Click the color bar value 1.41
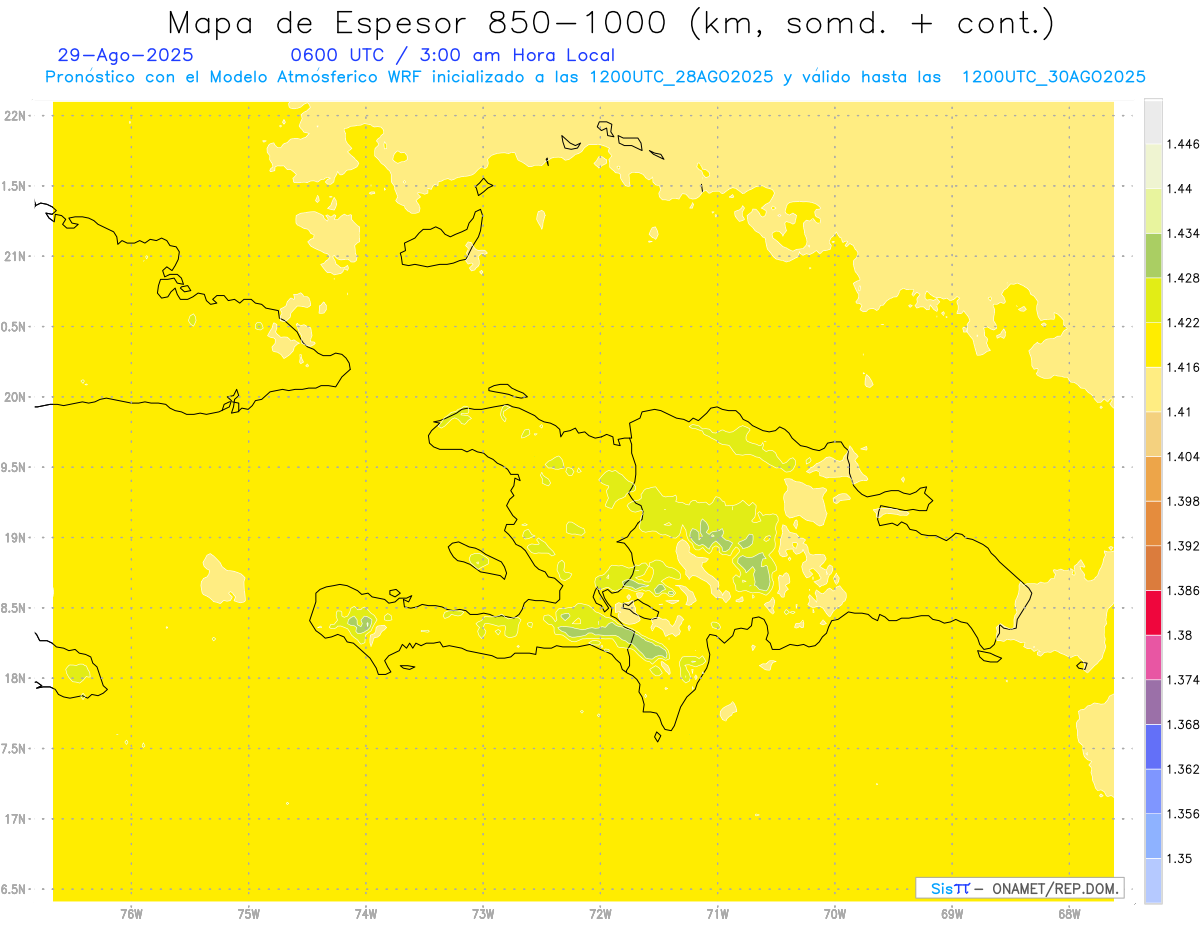The width and height of the screenshot is (1200, 927). (x=1179, y=412)
